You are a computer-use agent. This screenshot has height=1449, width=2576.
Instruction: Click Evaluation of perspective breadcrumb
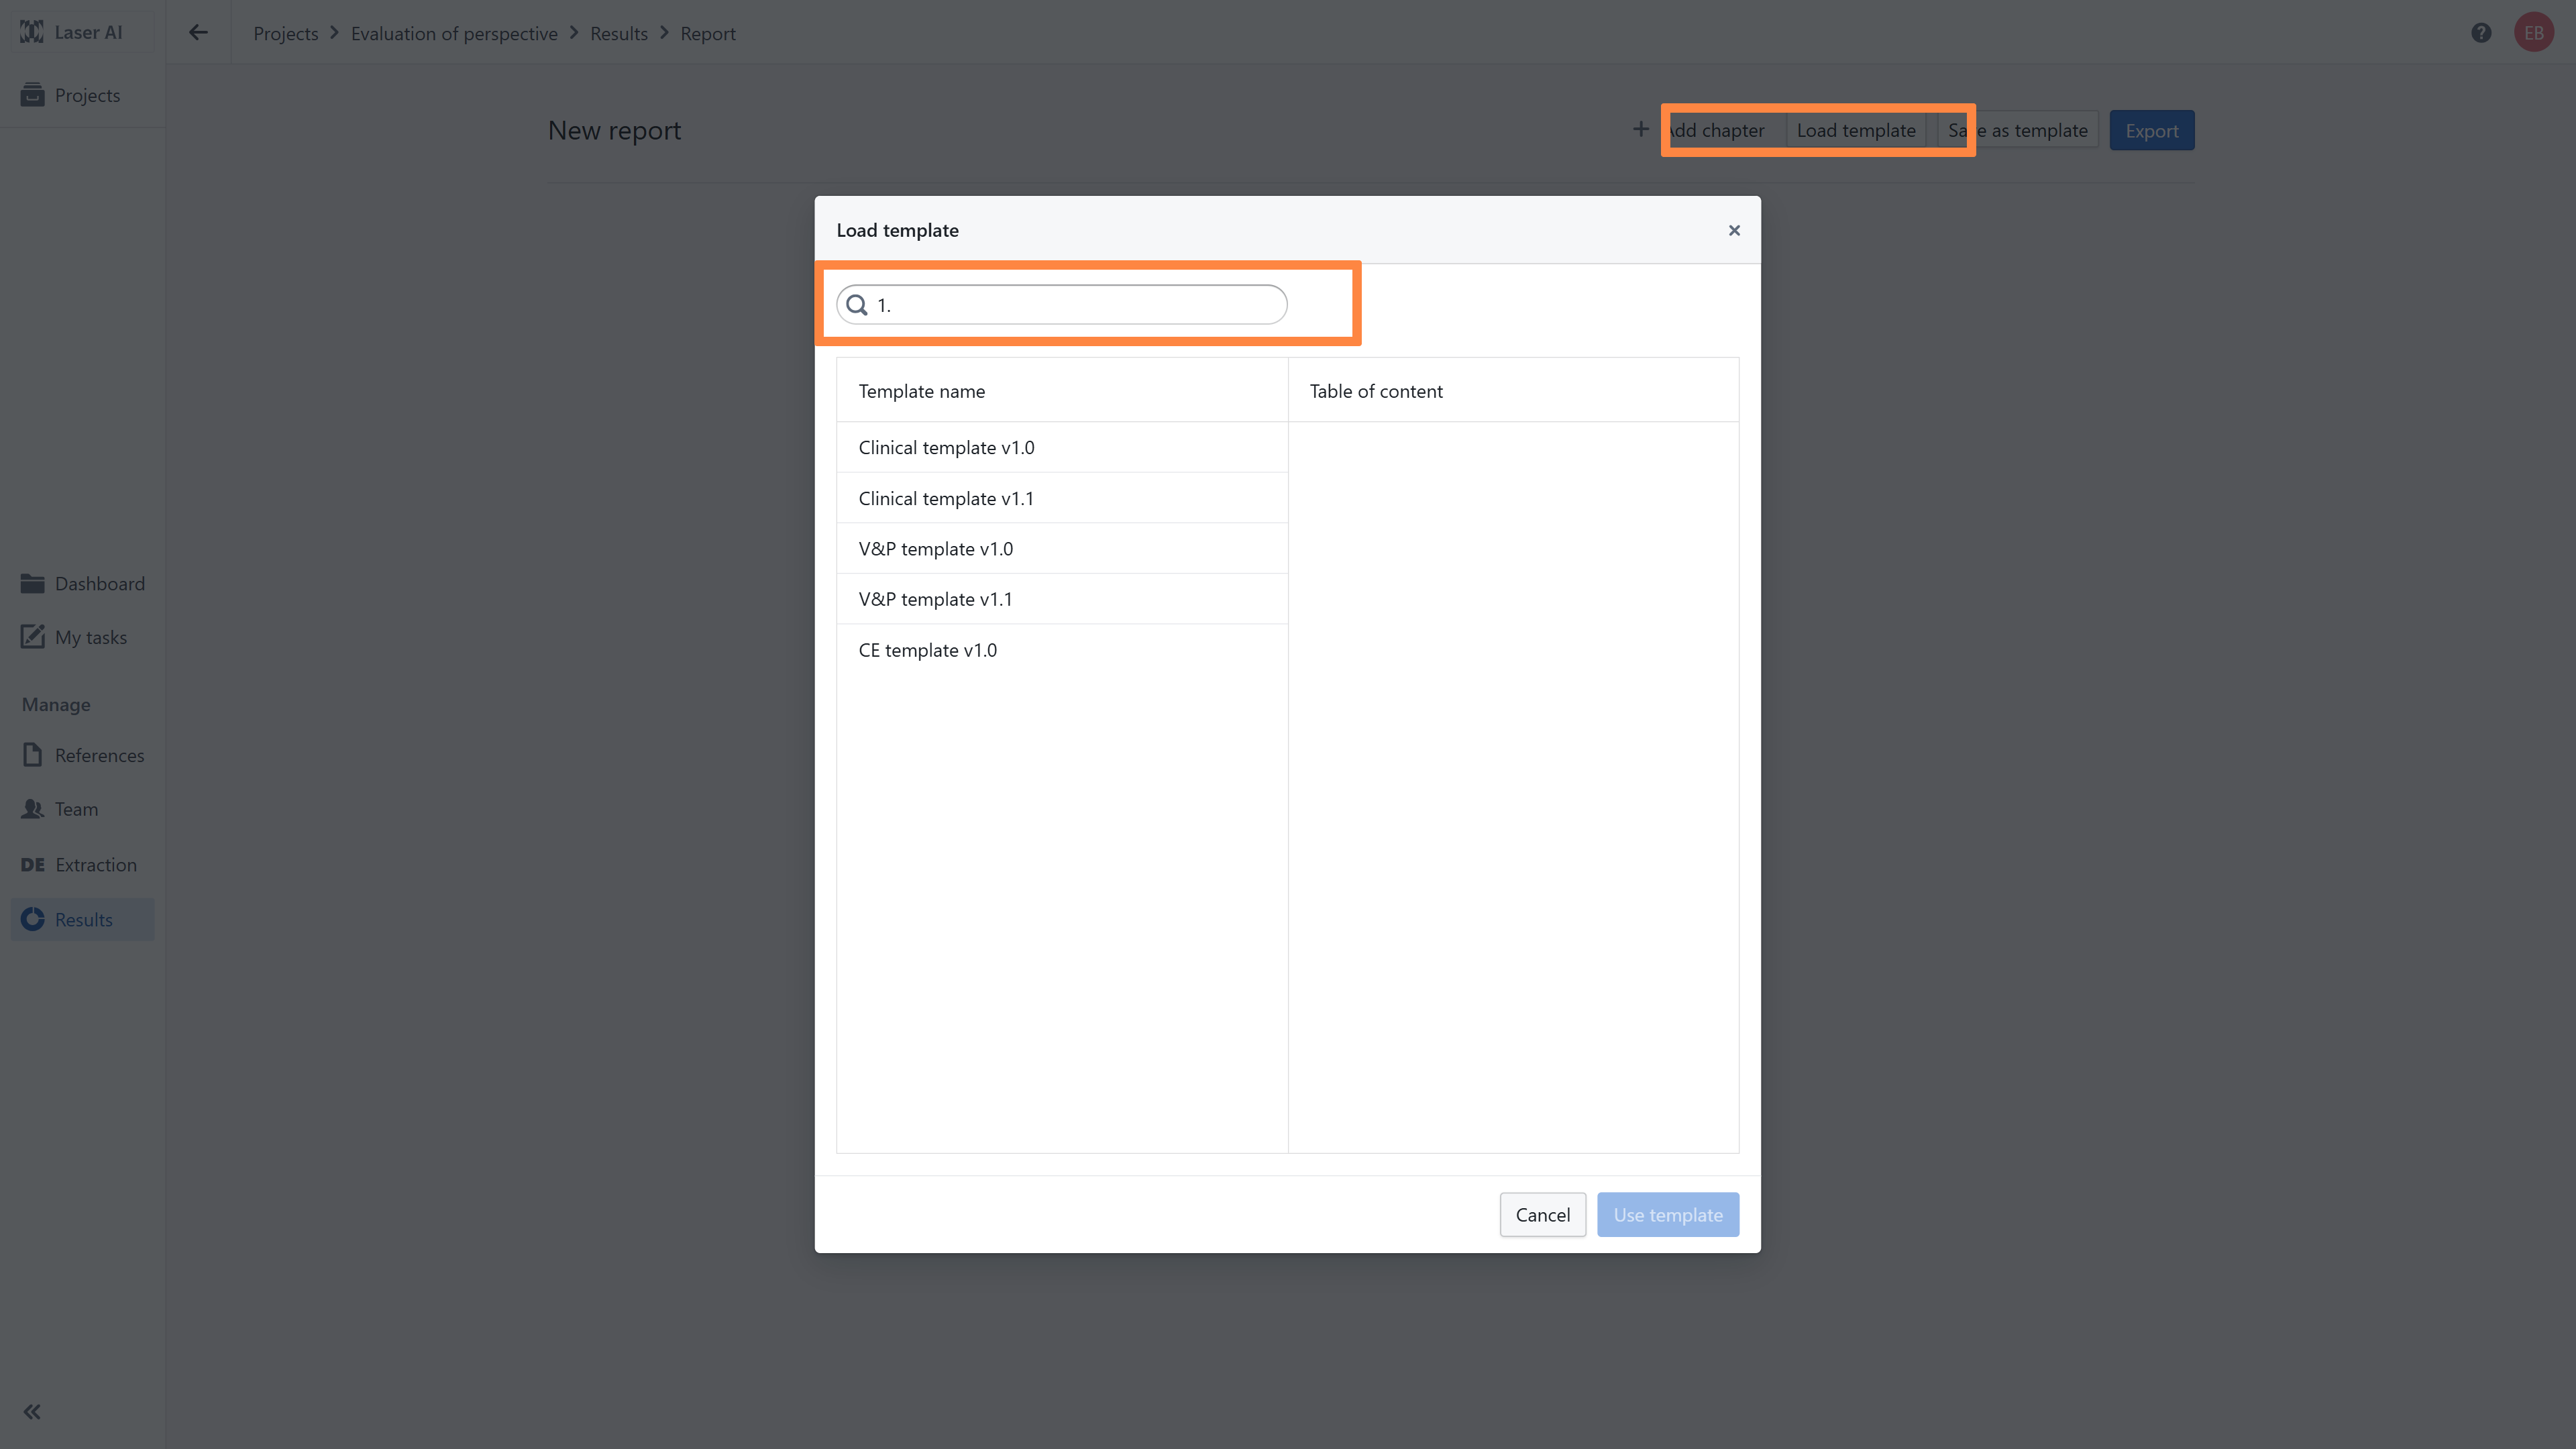tap(454, 33)
